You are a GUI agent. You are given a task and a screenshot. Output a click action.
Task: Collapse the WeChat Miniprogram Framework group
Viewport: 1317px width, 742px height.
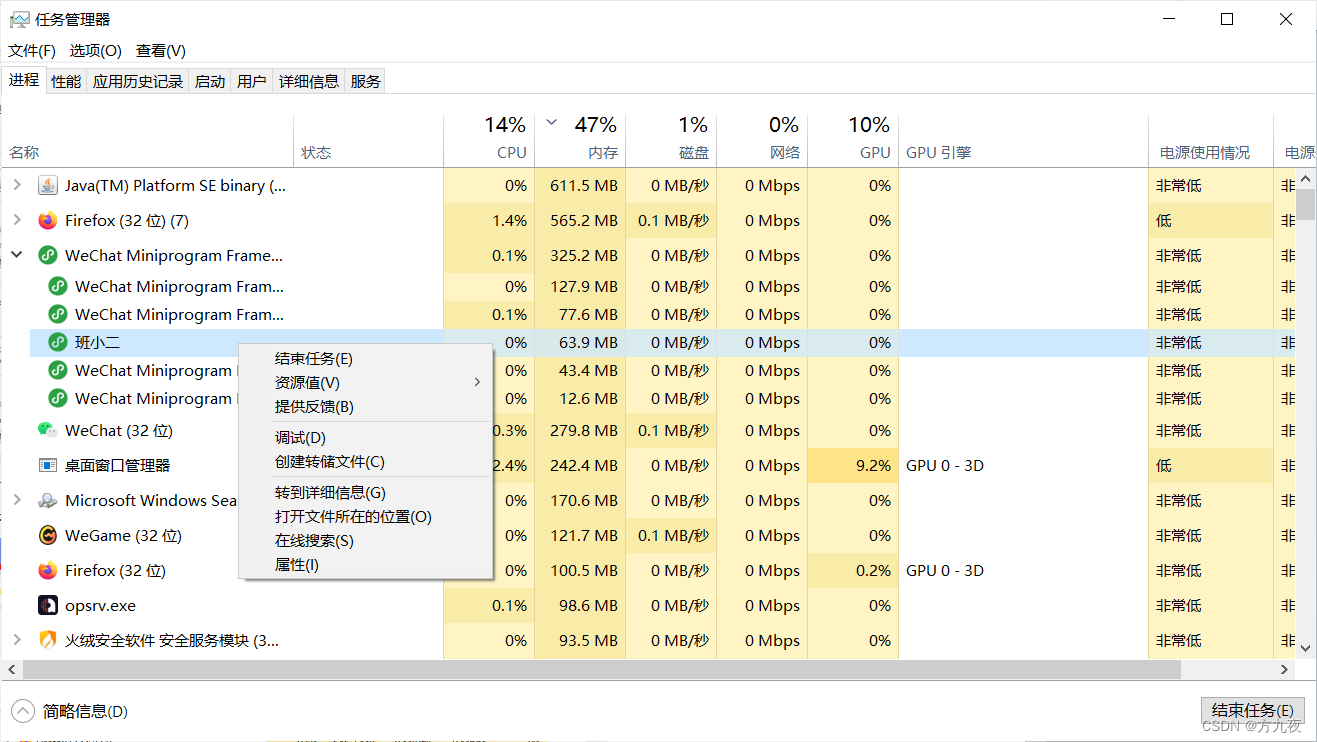(x=16, y=256)
